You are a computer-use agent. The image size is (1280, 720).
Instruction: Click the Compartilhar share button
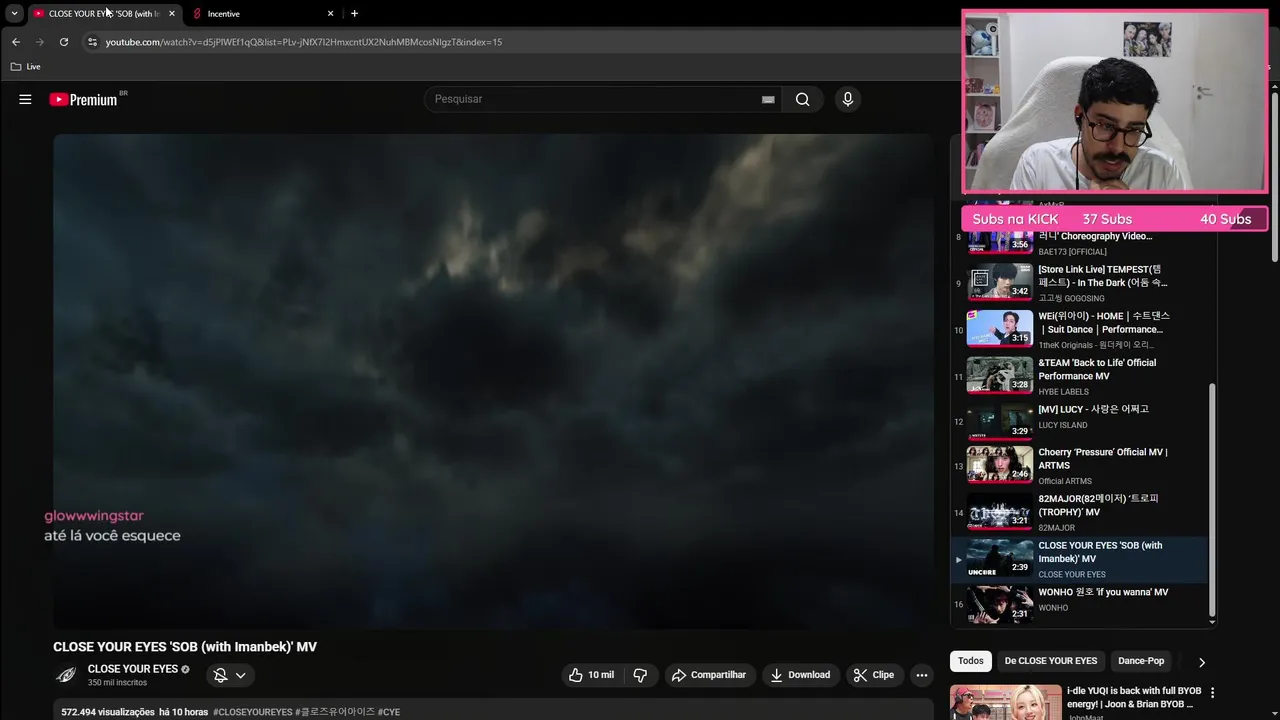tap(709, 675)
